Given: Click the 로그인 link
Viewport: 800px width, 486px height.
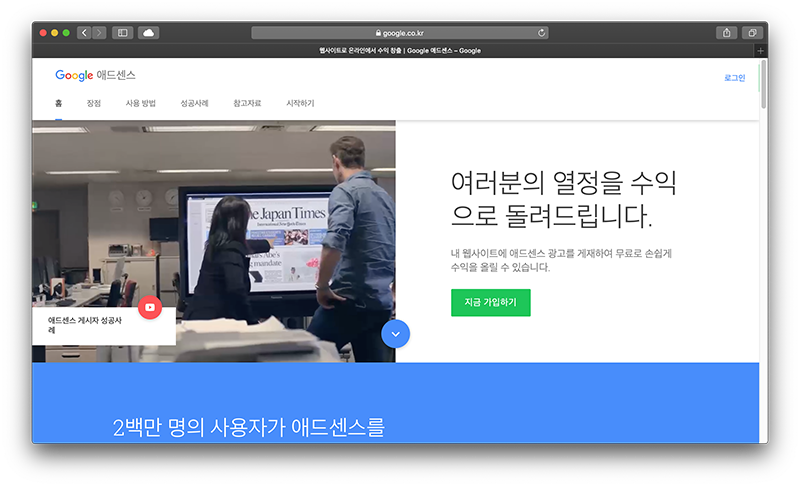Looking at the screenshot, I should pos(734,78).
